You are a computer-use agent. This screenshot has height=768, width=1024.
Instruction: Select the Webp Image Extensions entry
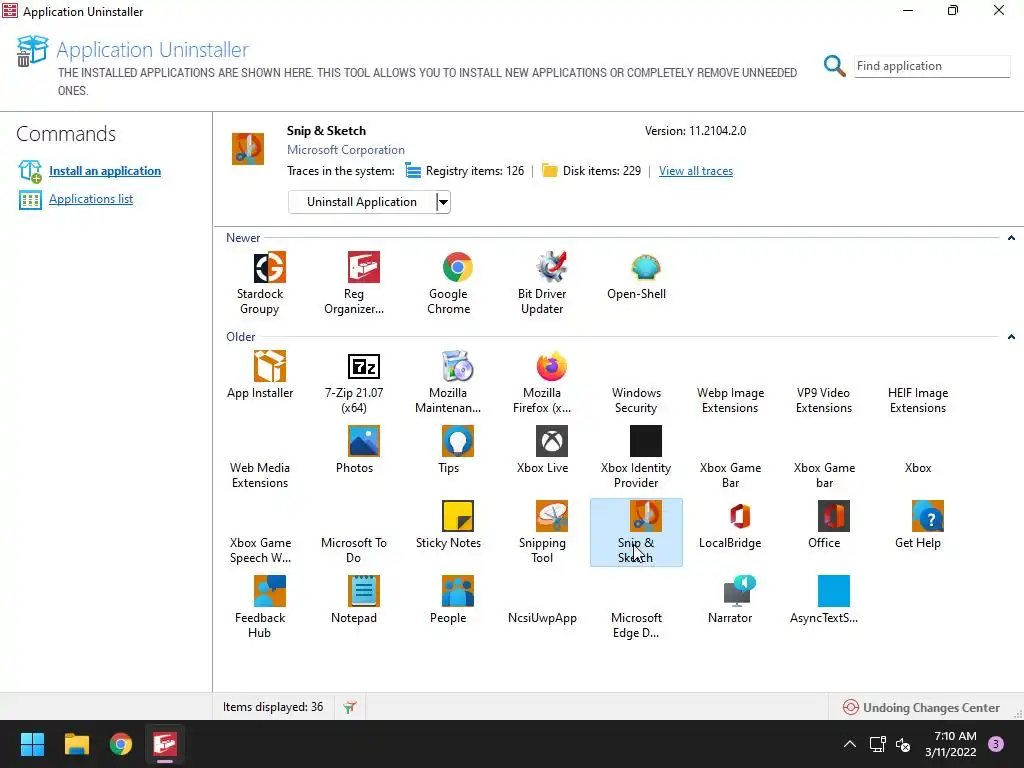730,400
